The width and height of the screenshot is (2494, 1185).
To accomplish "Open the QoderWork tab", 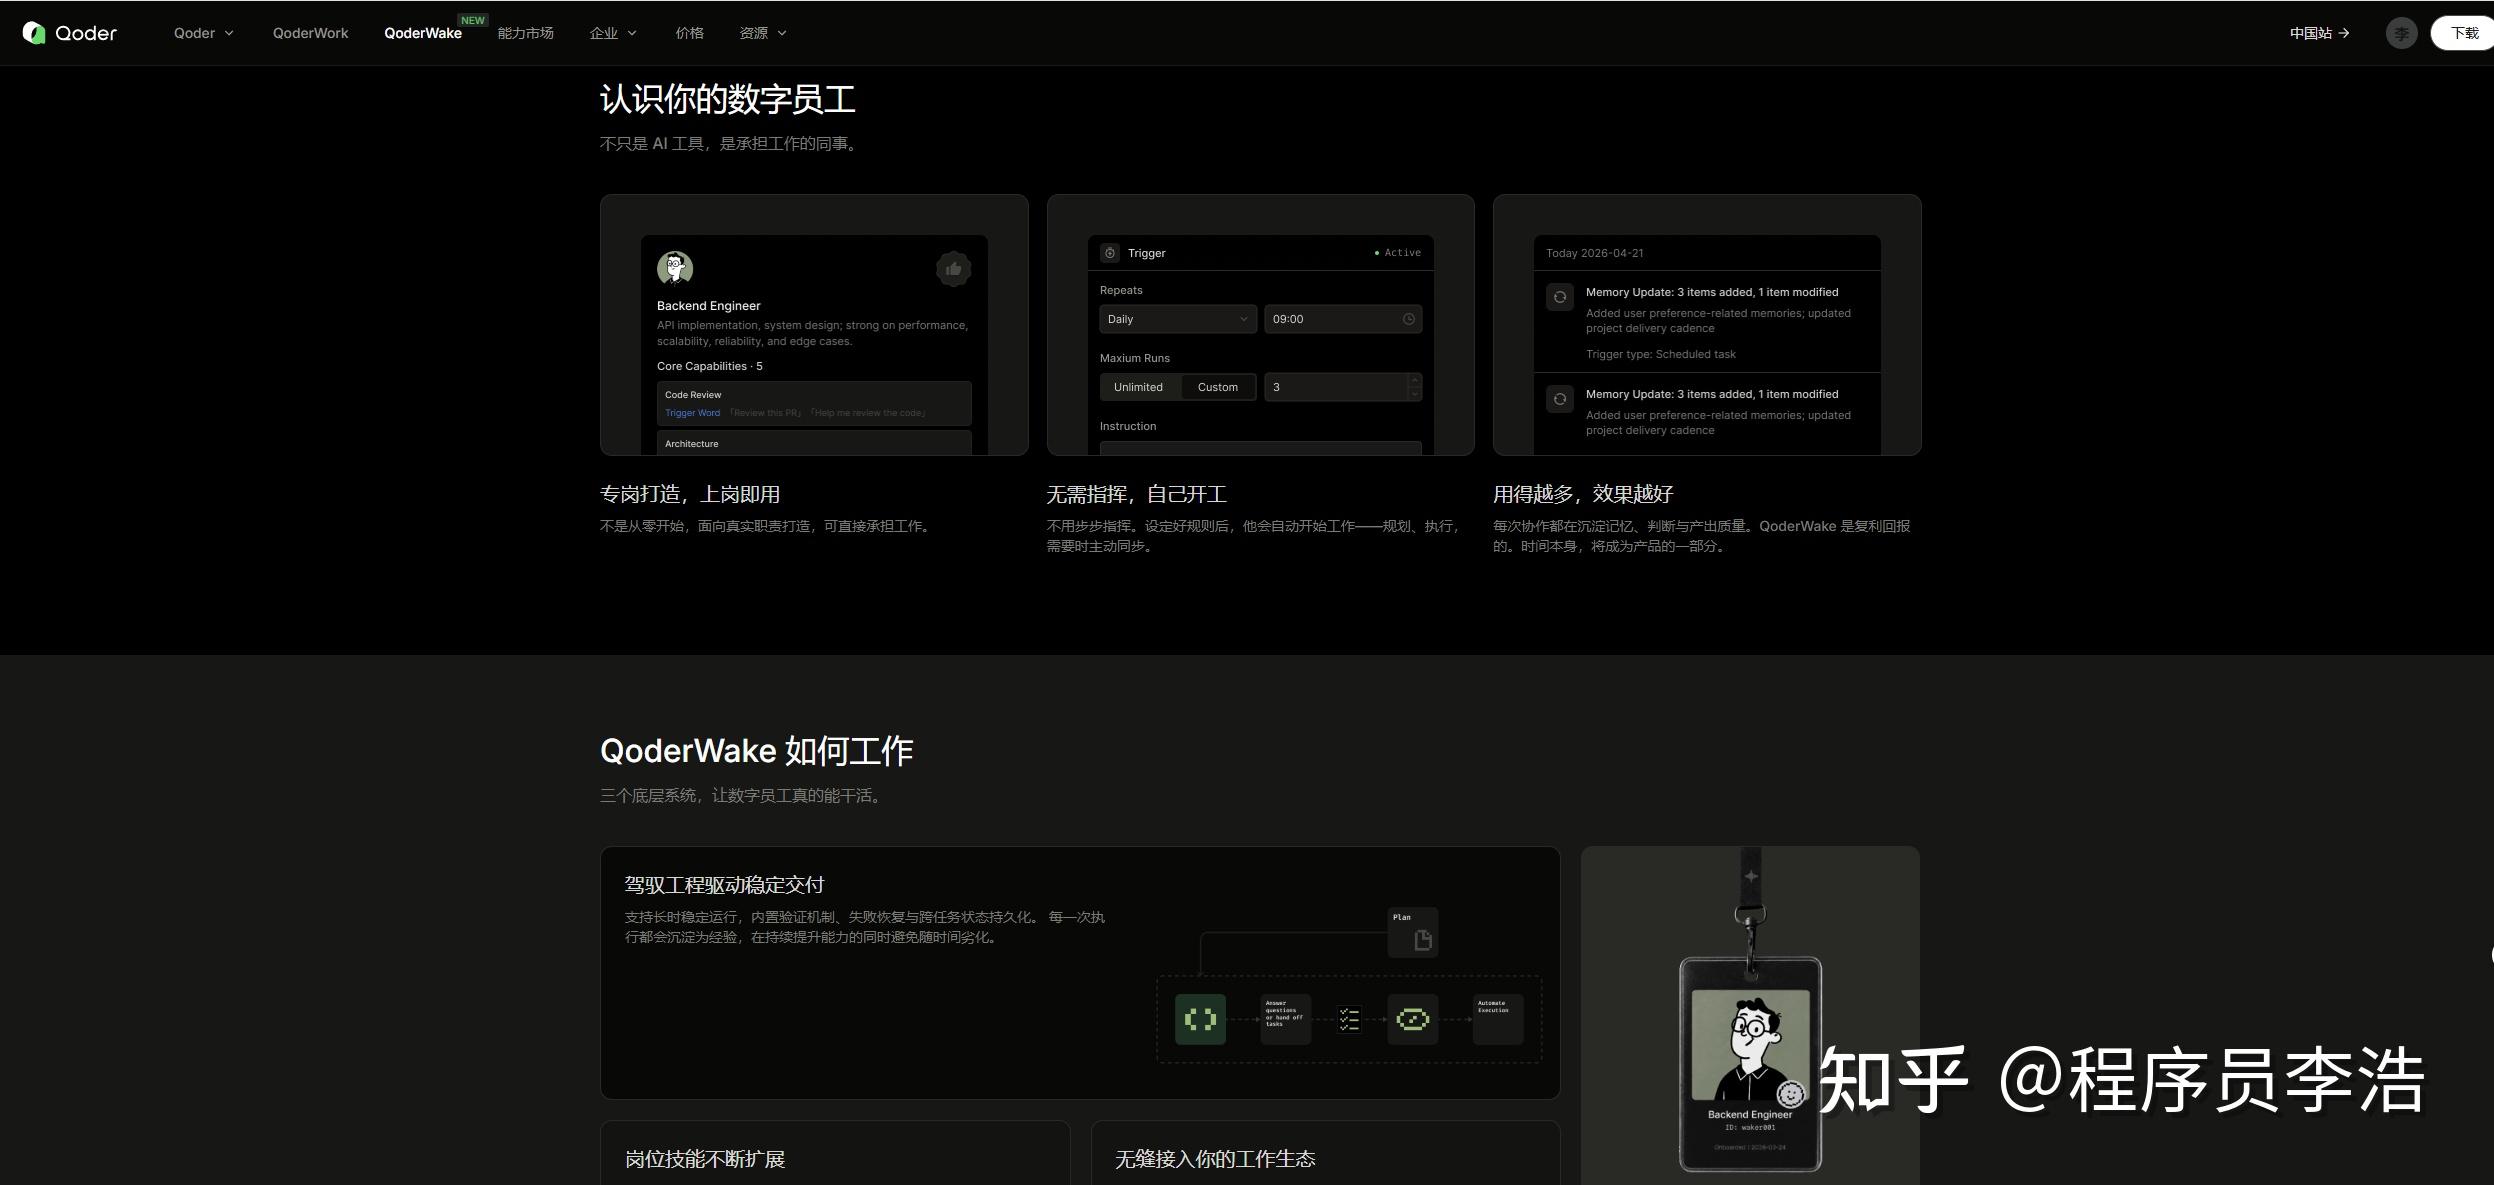I will 310,33.
